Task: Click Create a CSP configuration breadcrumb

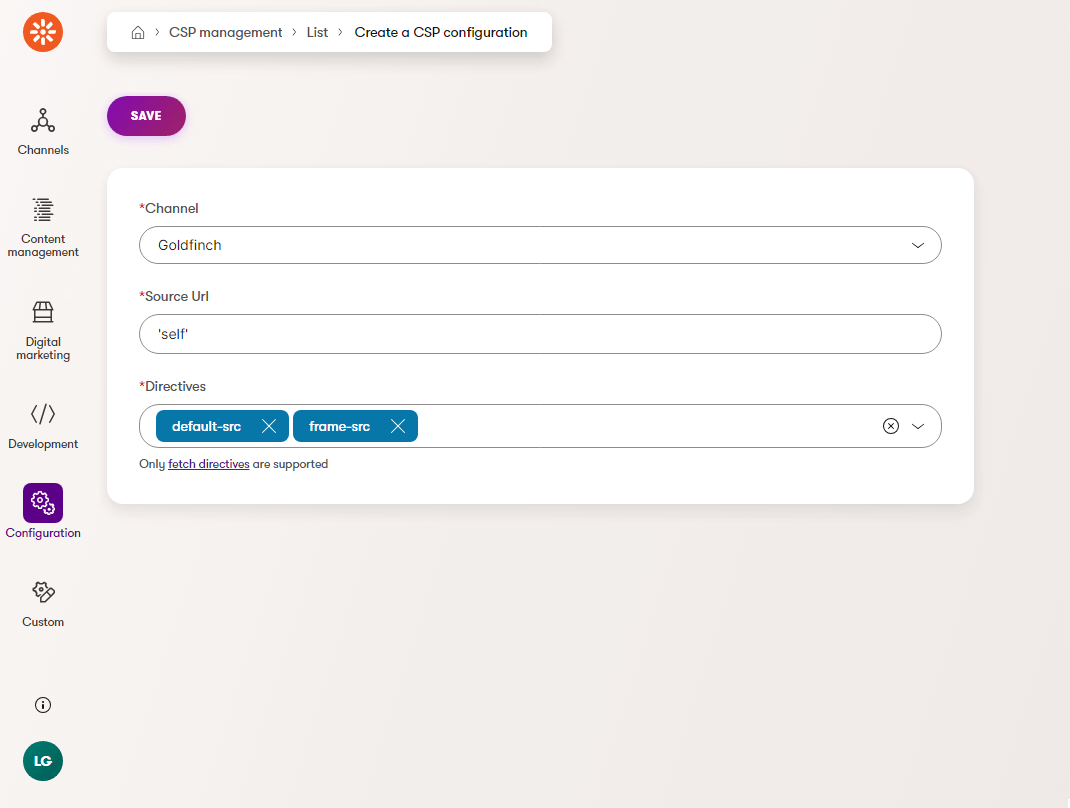Action: (441, 32)
